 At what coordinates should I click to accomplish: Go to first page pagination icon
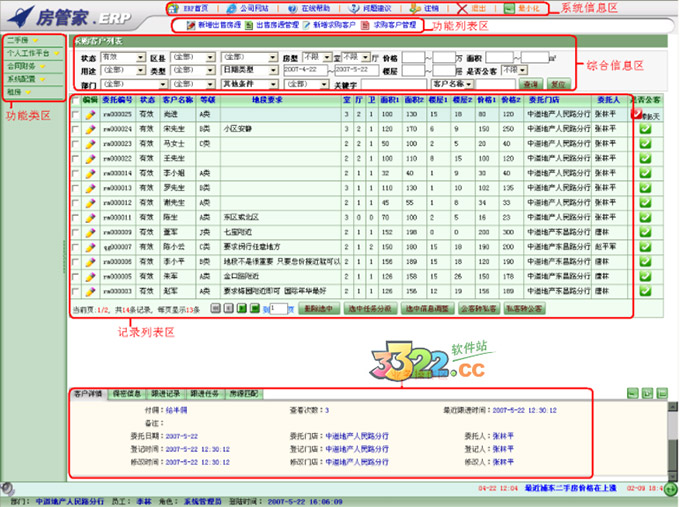pyautogui.click(x=216, y=308)
